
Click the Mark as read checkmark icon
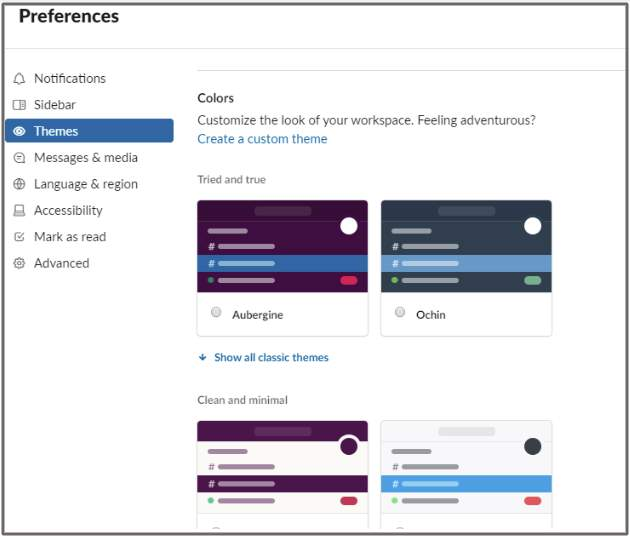point(19,237)
